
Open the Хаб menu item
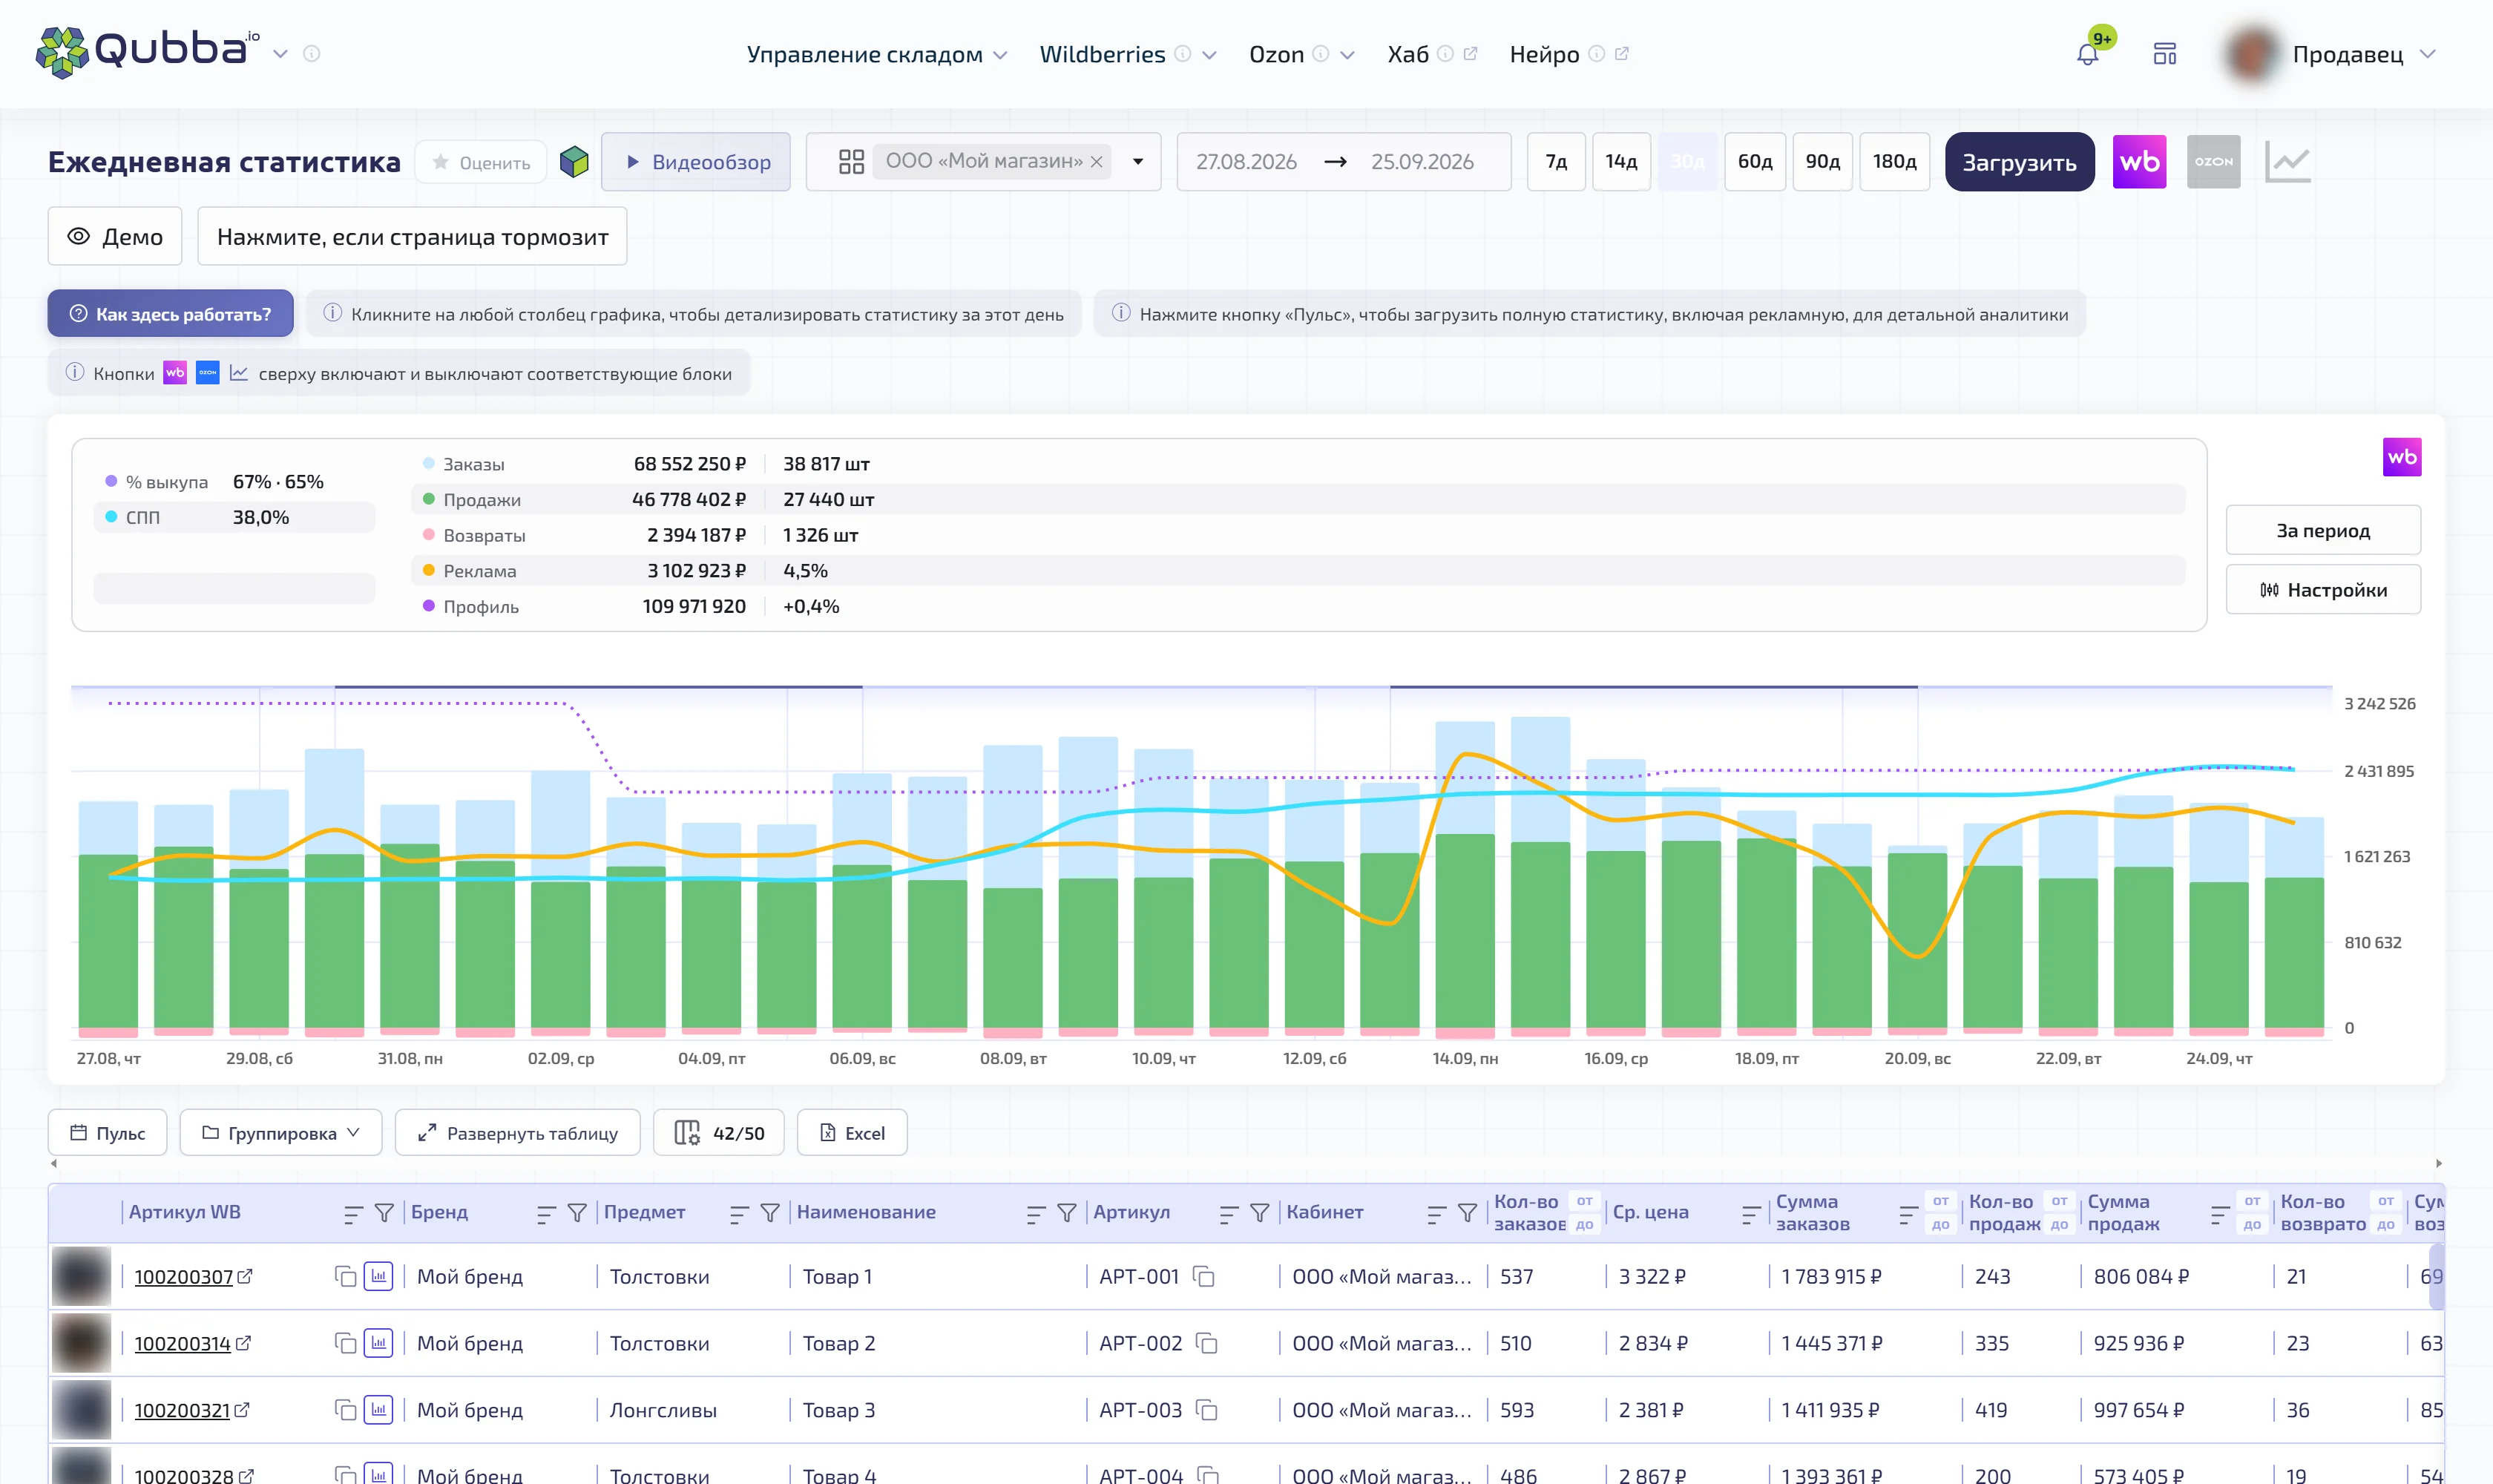pyautogui.click(x=1408, y=54)
